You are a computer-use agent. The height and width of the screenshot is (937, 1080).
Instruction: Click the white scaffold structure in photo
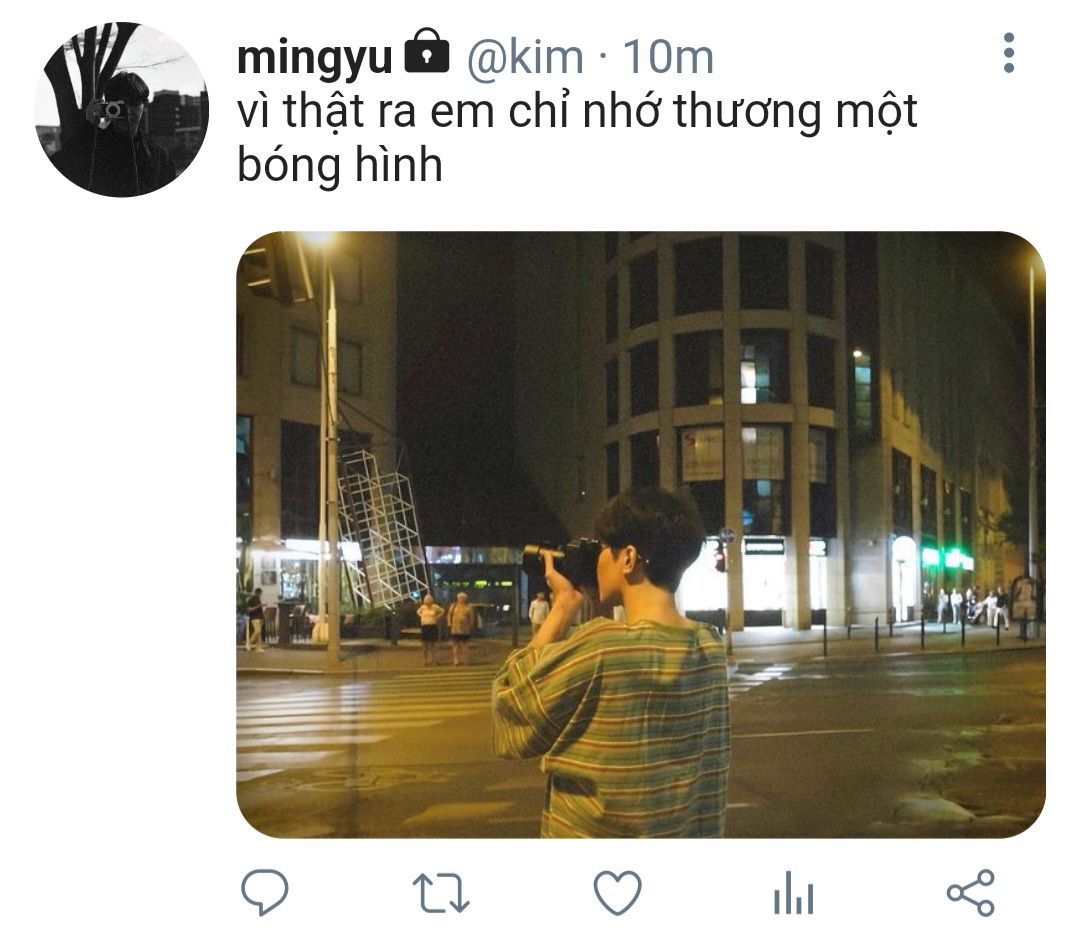pyautogui.click(x=381, y=529)
